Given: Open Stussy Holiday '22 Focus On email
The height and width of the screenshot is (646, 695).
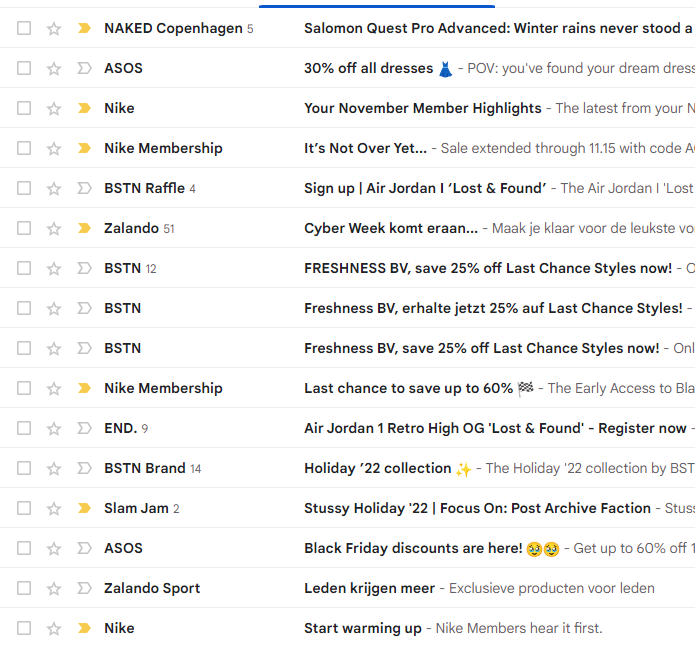Looking at the screenshot, I should pos(477,508).
